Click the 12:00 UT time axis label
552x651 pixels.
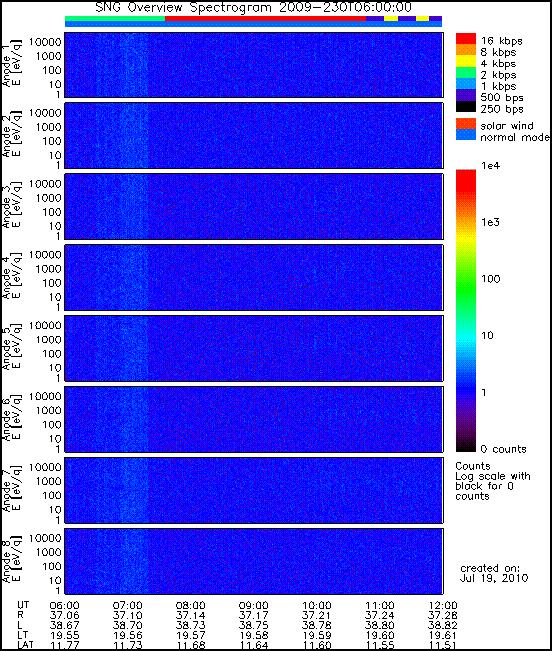point(443,606)
